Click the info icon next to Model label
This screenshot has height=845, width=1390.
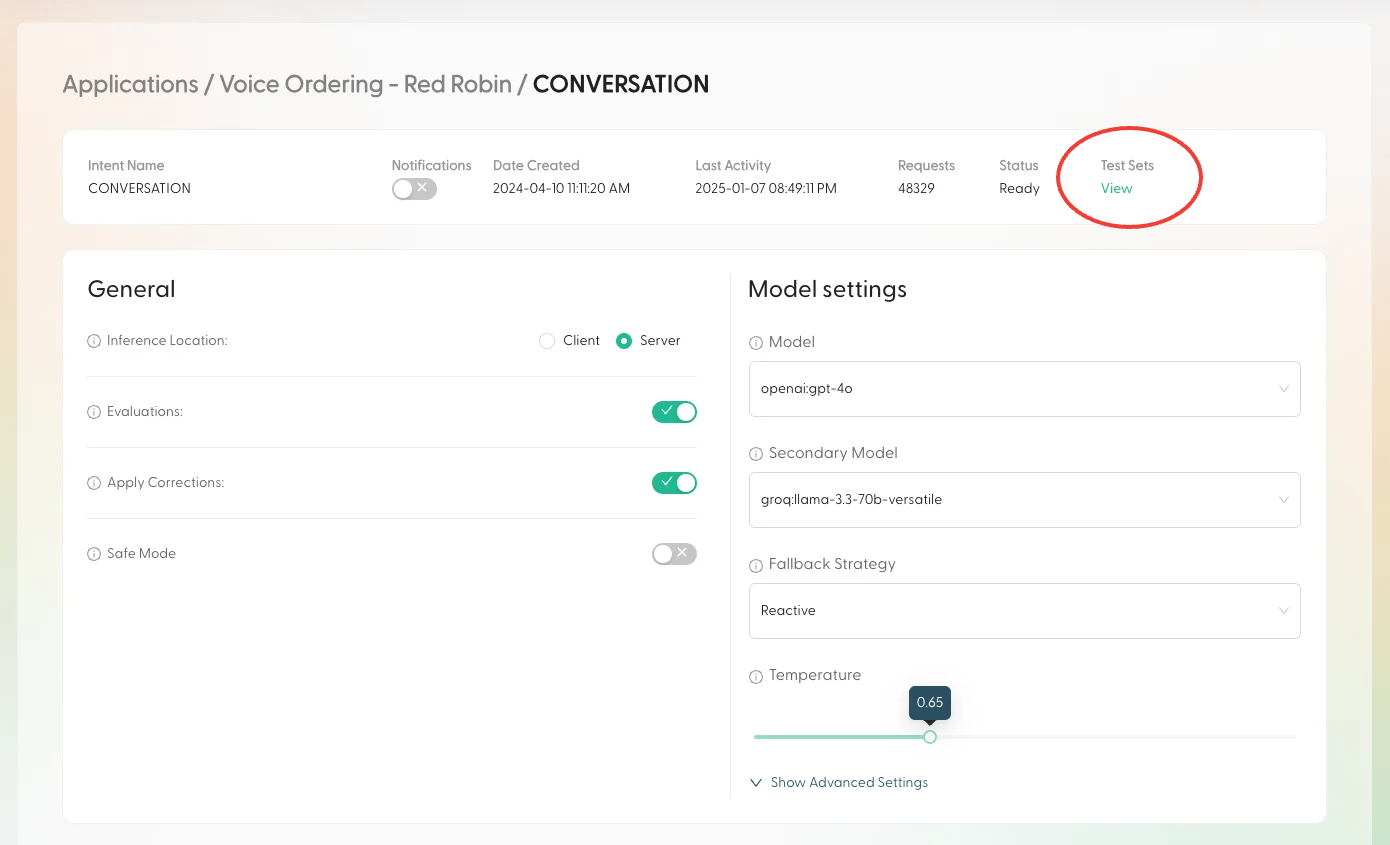click(756, 343)
